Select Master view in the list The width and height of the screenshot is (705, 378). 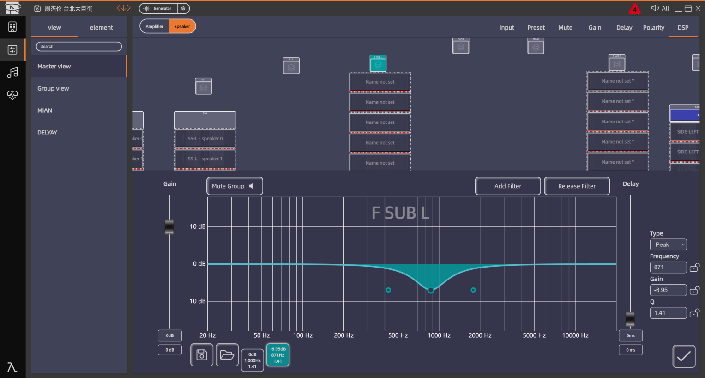pyautogui.click(x=79, y=66)
